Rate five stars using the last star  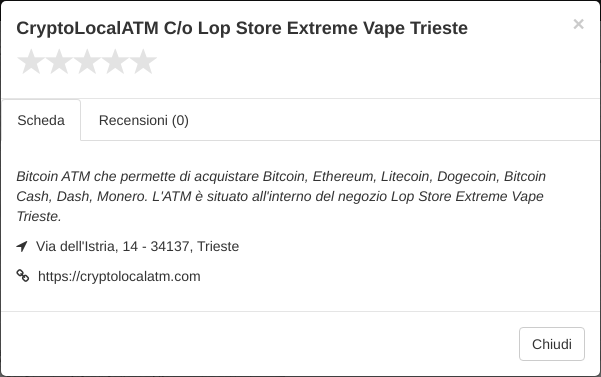pyautogui.click(x=143, y=61)
